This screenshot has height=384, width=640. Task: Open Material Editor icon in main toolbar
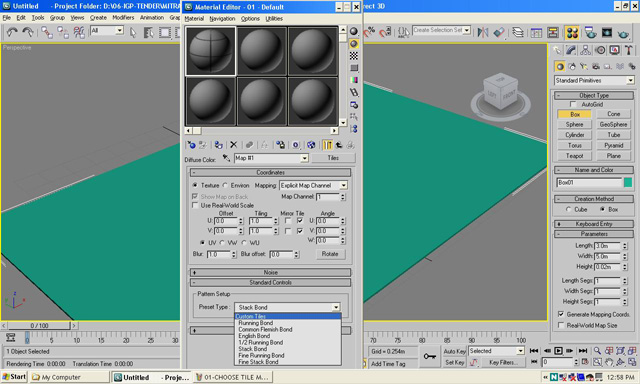(x=572, y=33)
